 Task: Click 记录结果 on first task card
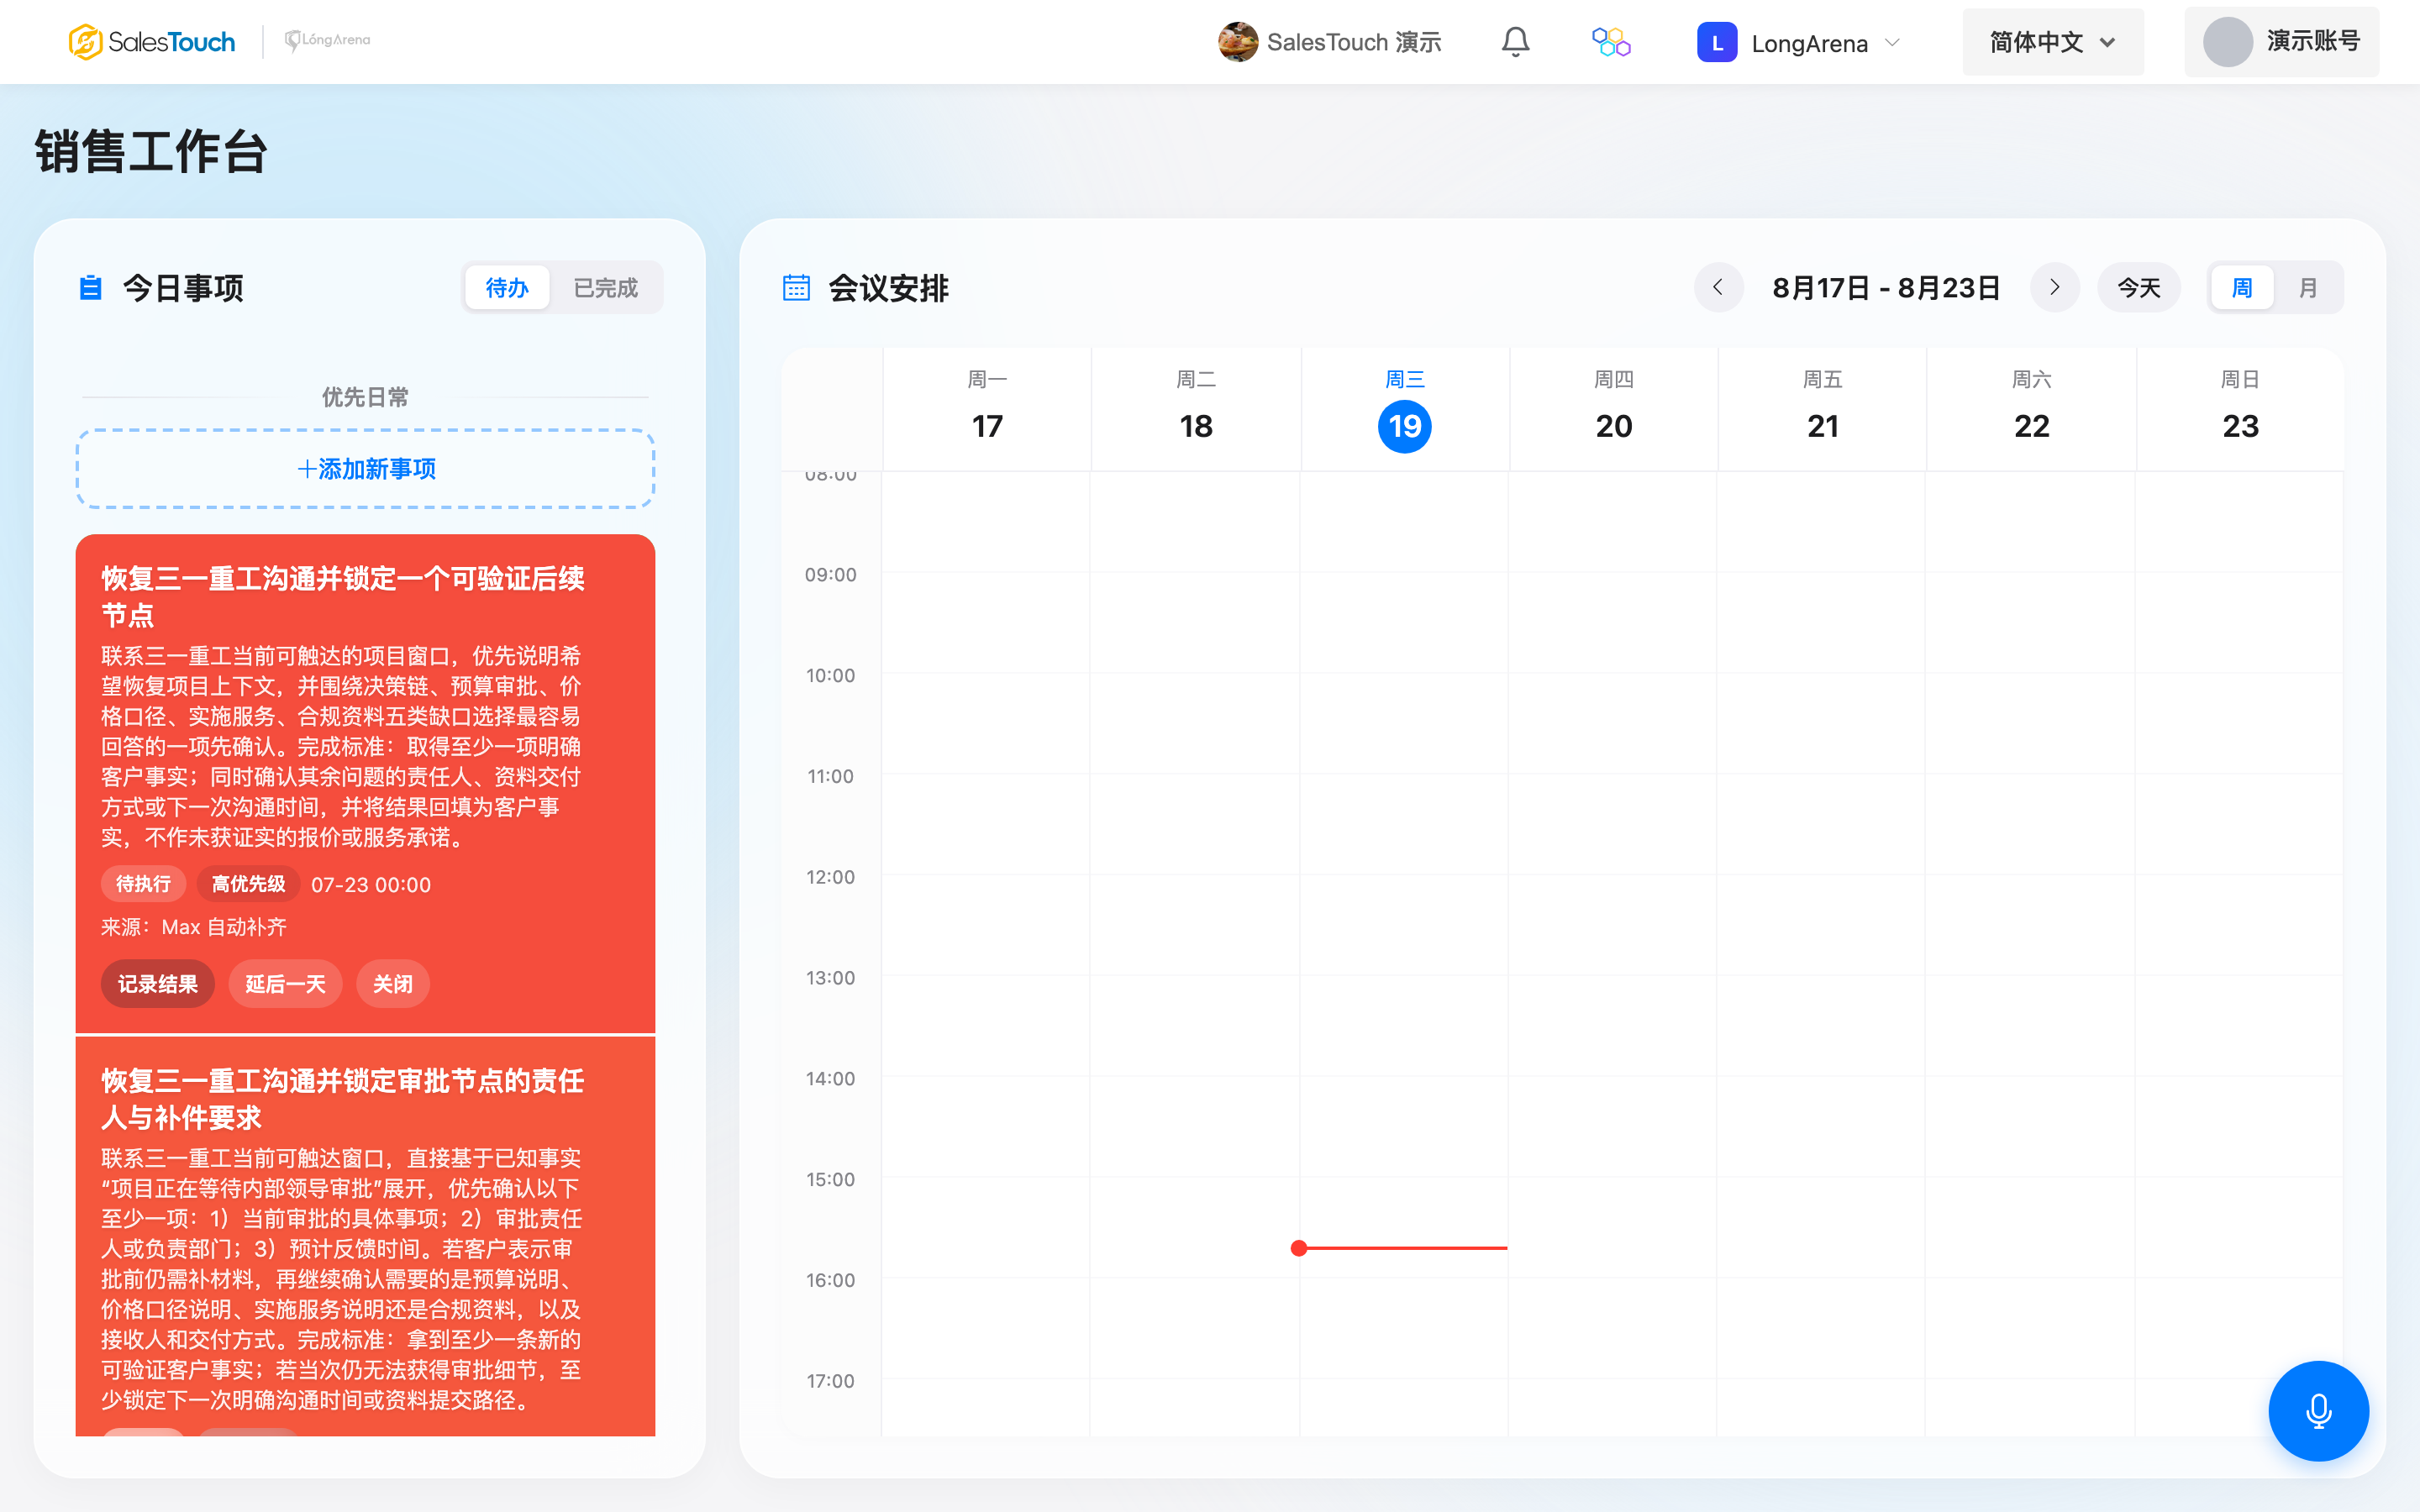[158, 984]
